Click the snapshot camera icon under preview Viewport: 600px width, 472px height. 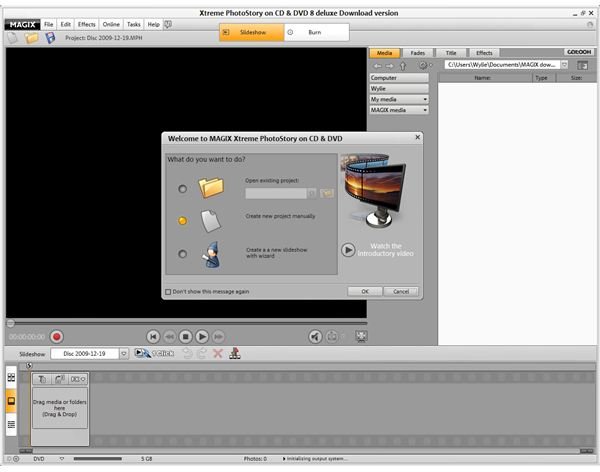(332, 336)
